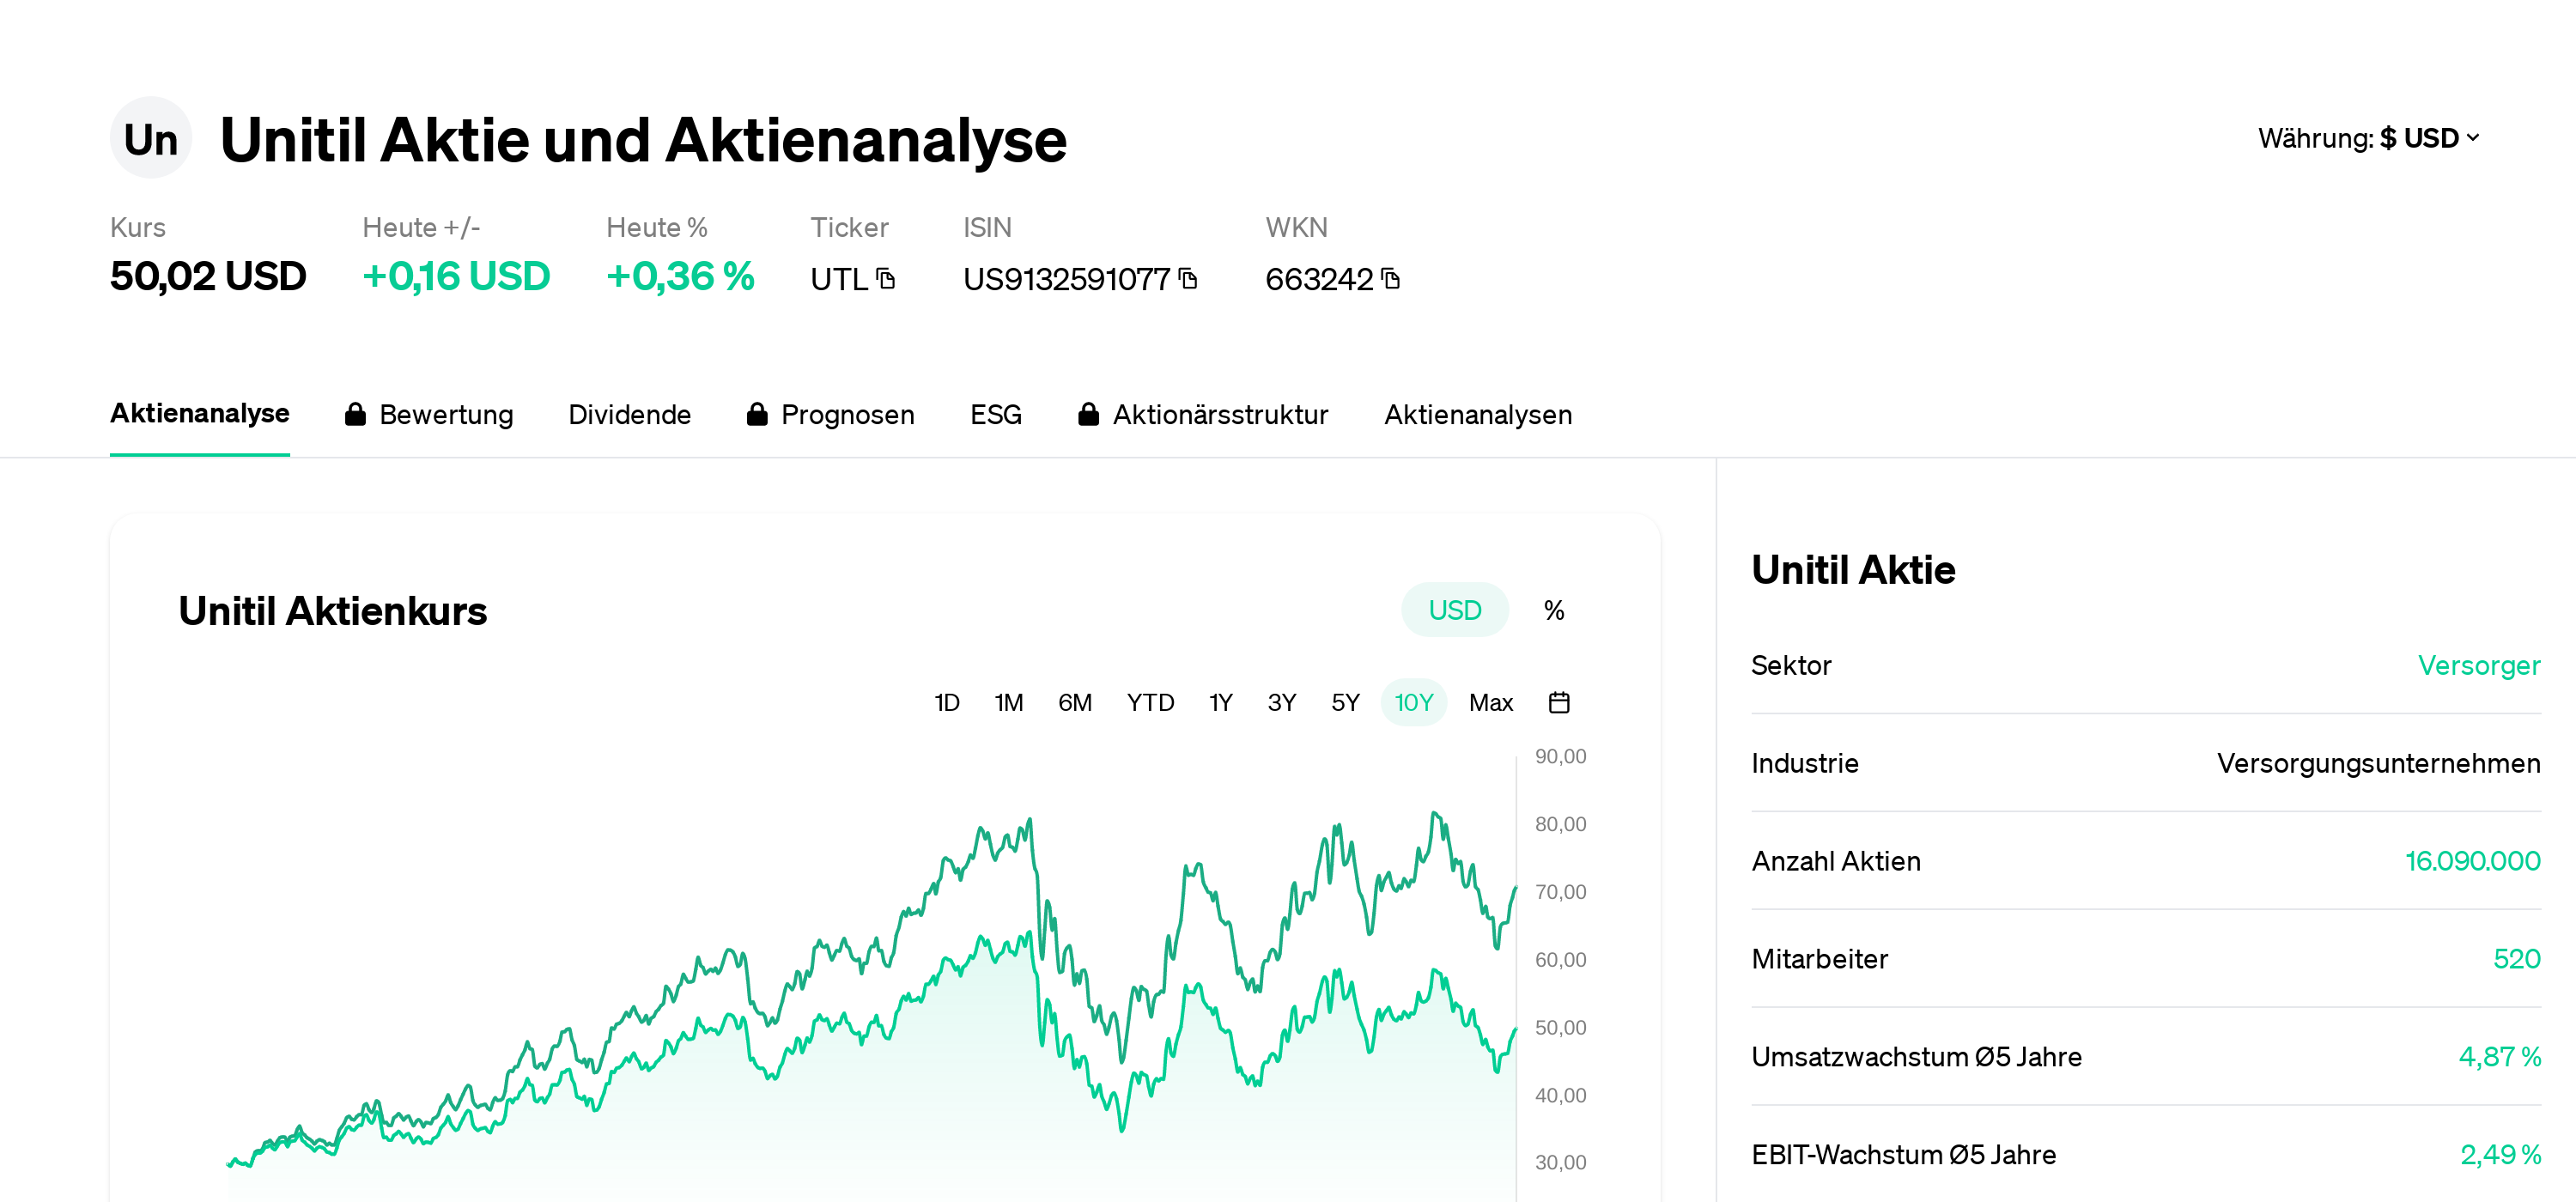2576x1202 pixels.
Task: Open the ESG tab
Action: pos(995,413)
